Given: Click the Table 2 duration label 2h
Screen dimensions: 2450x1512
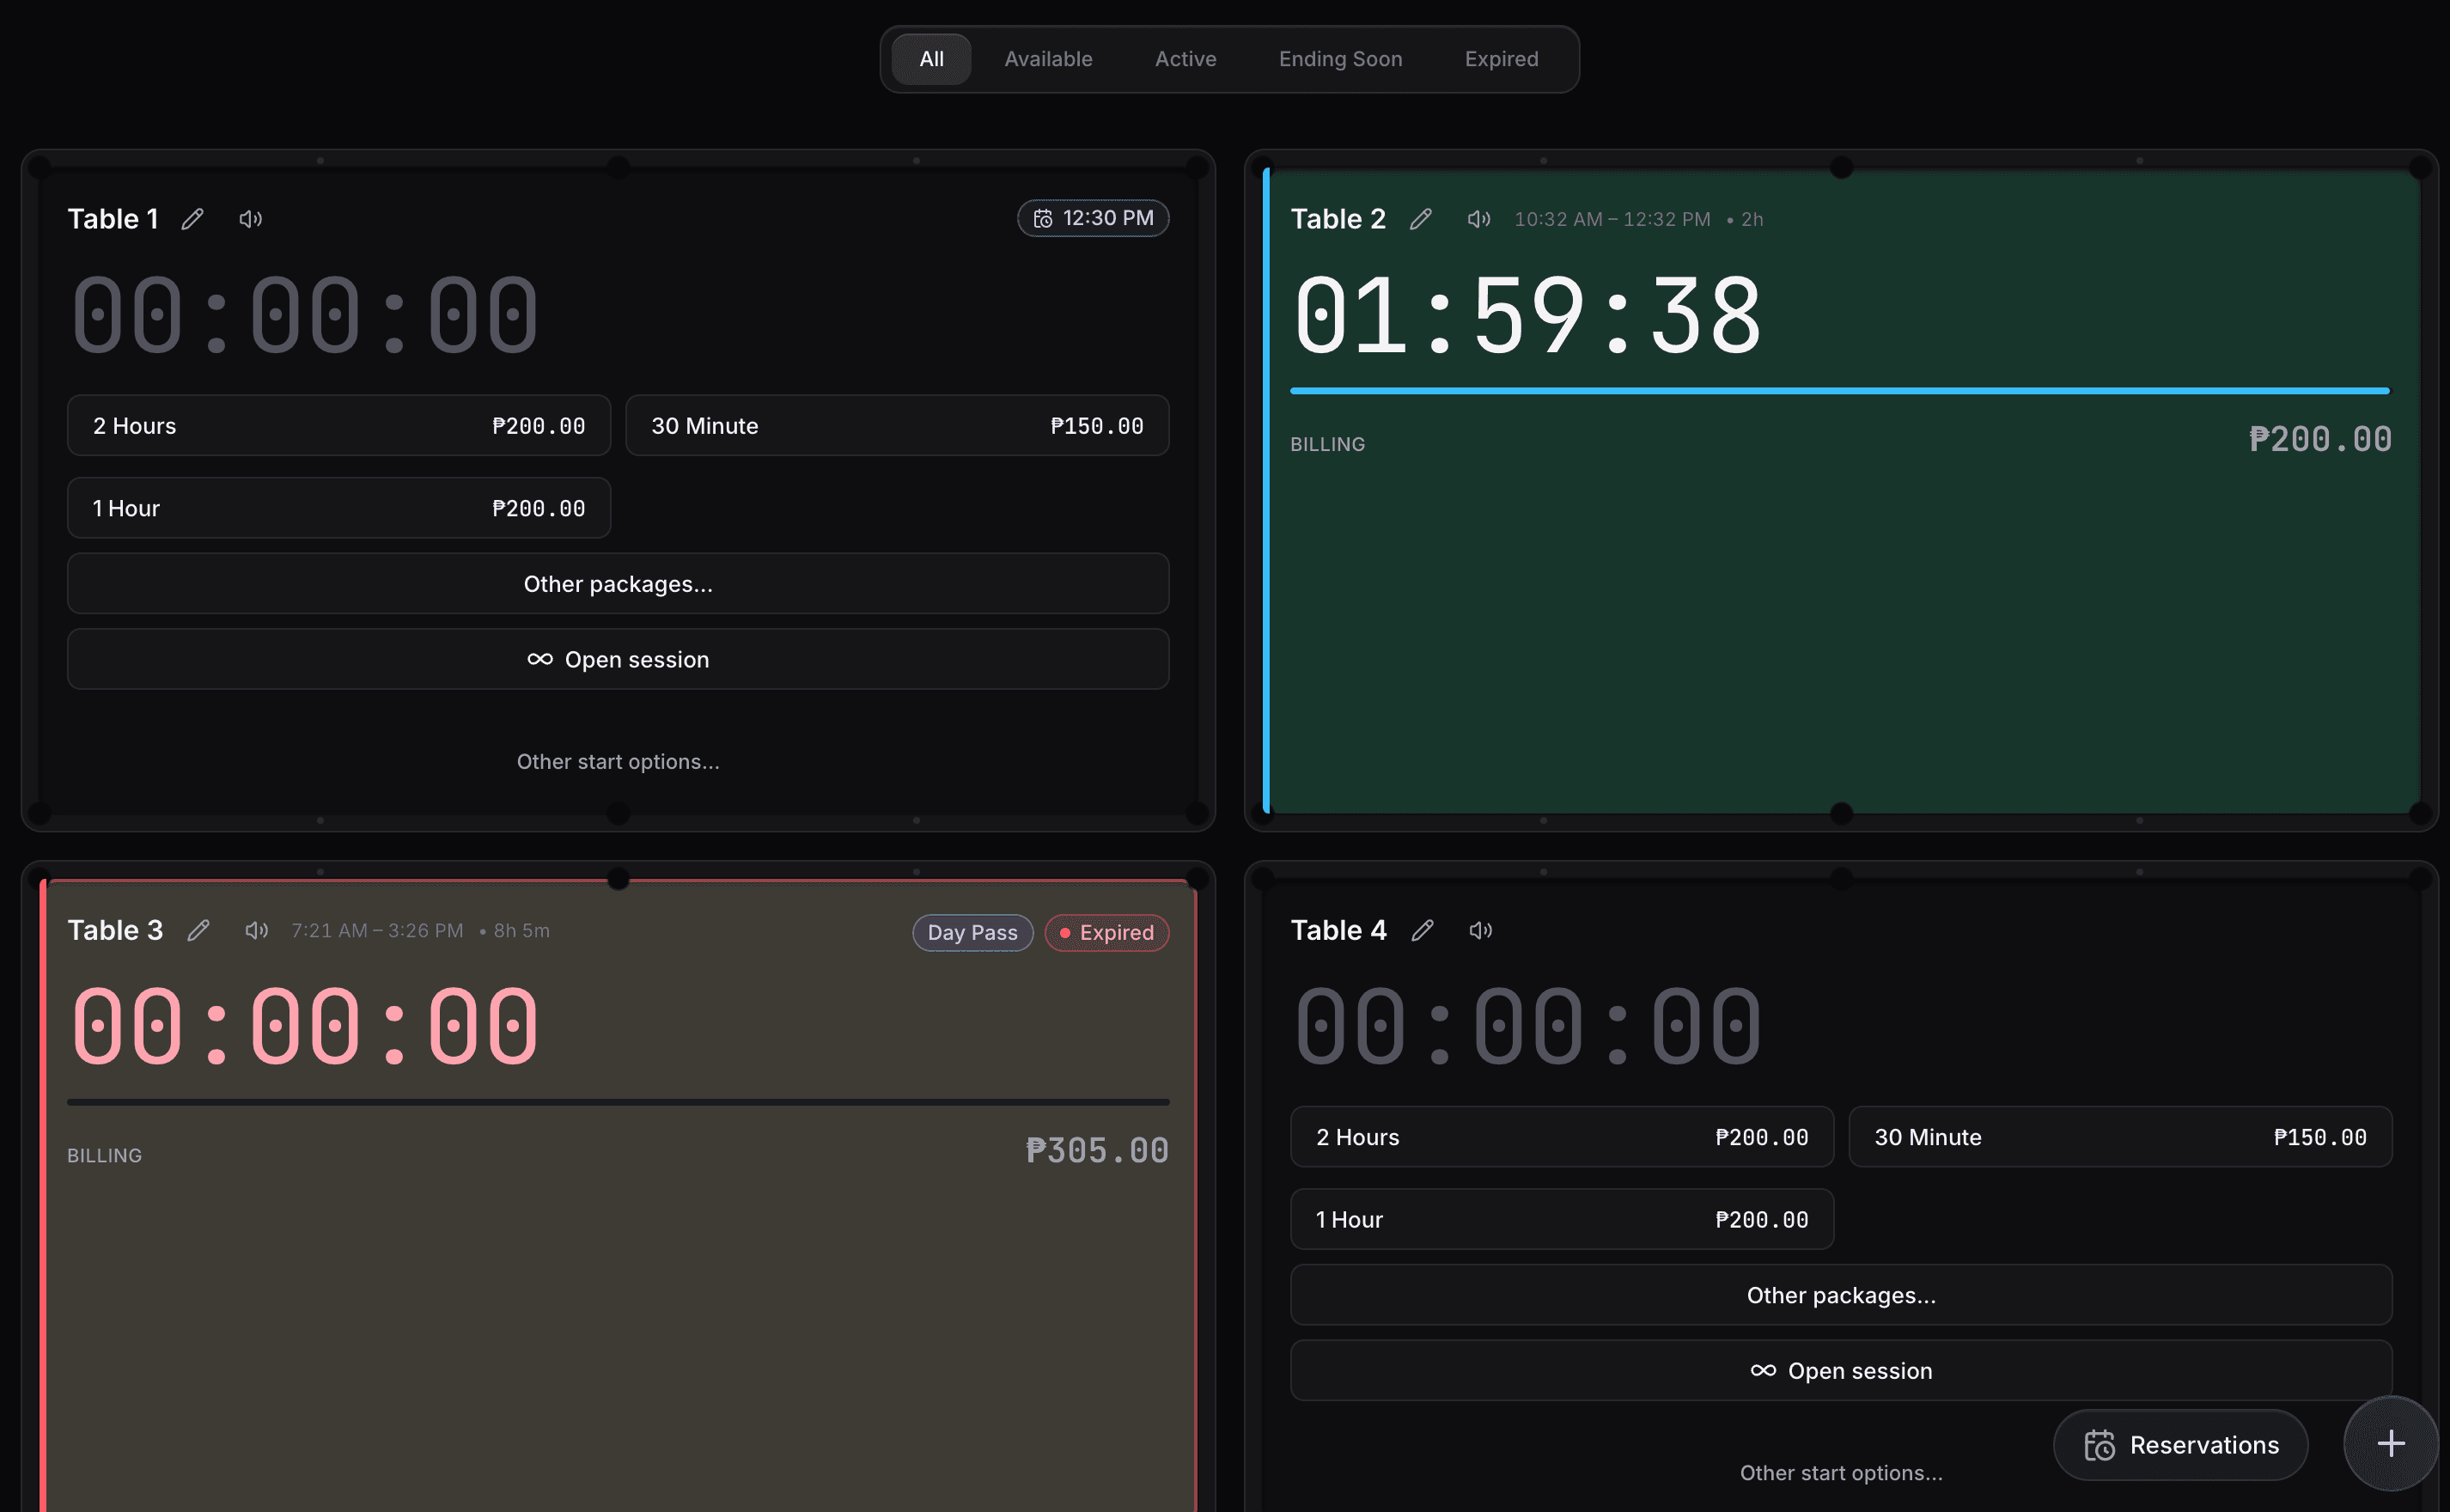Looking at the screenshot, I should point(1752,219).
